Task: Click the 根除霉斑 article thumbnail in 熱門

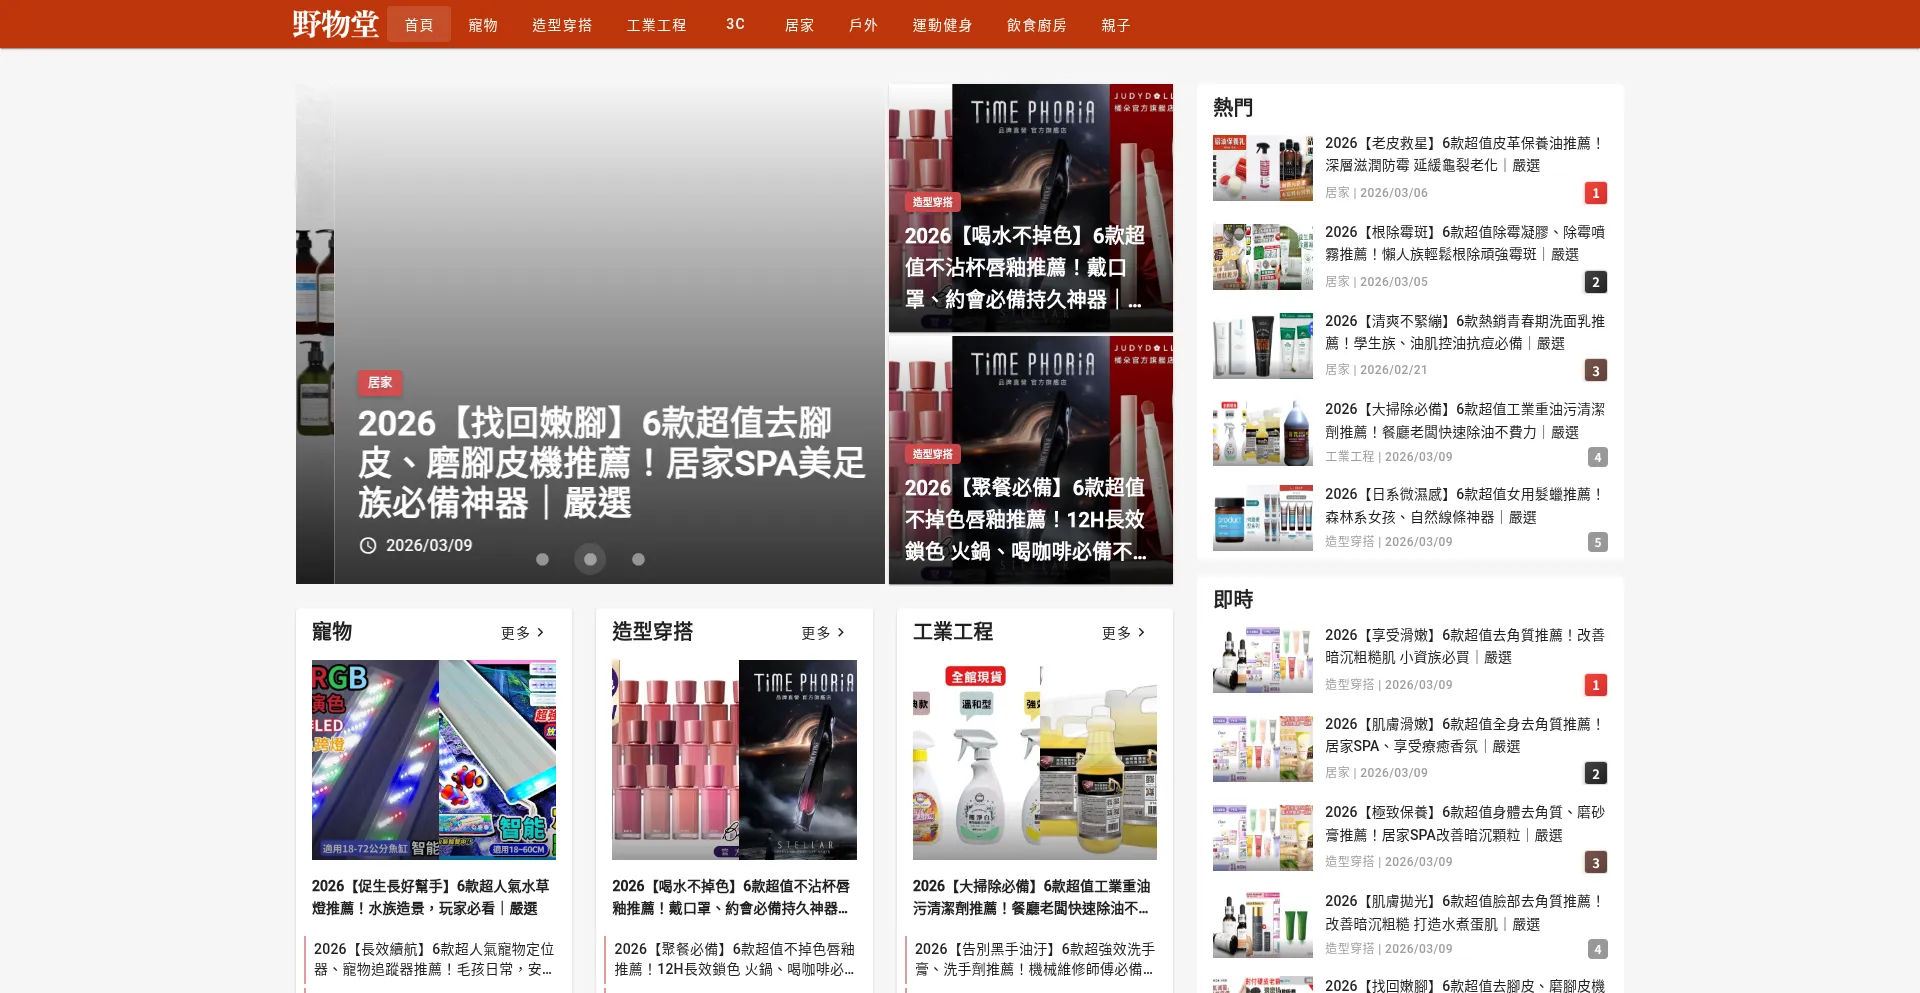Action: click(1263, 257)
